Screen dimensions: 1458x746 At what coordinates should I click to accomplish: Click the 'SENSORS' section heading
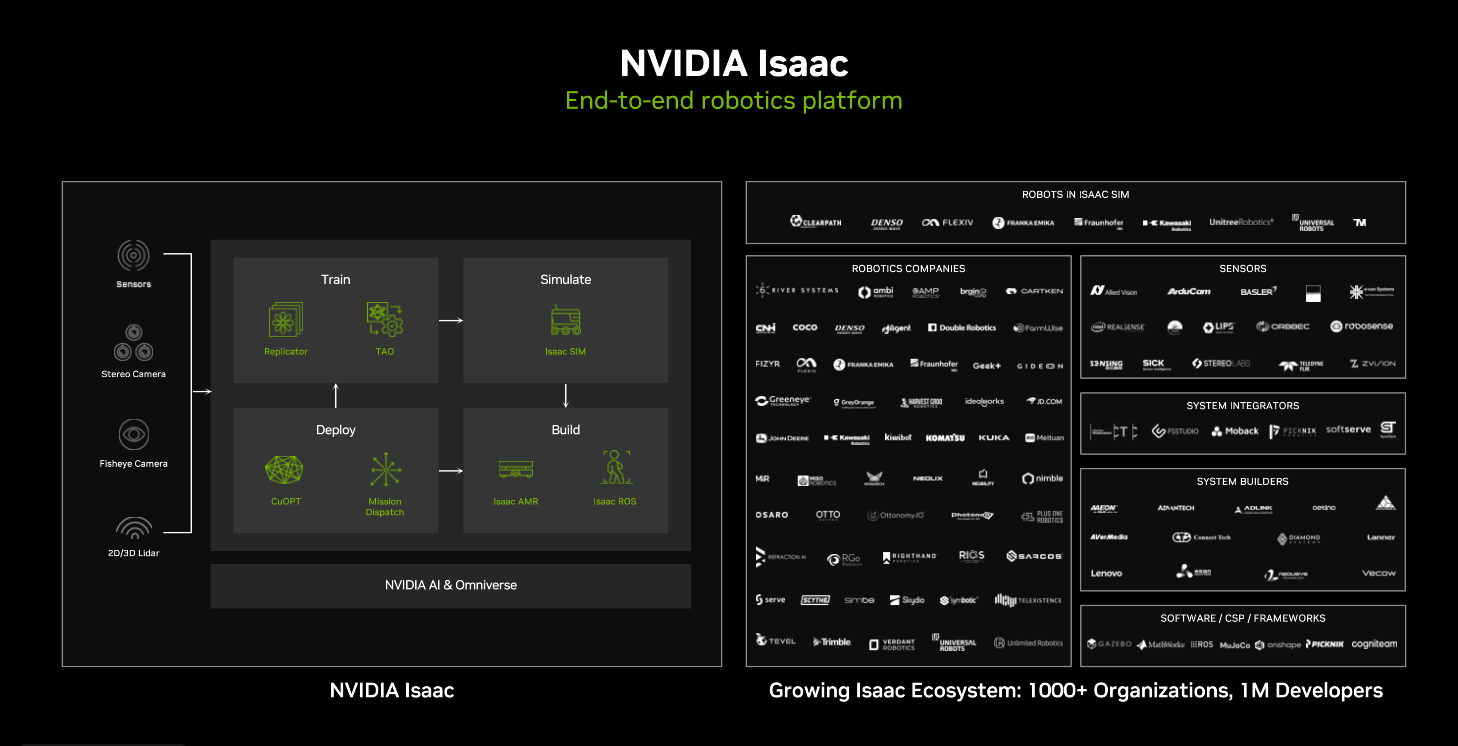pos(1243,268)
